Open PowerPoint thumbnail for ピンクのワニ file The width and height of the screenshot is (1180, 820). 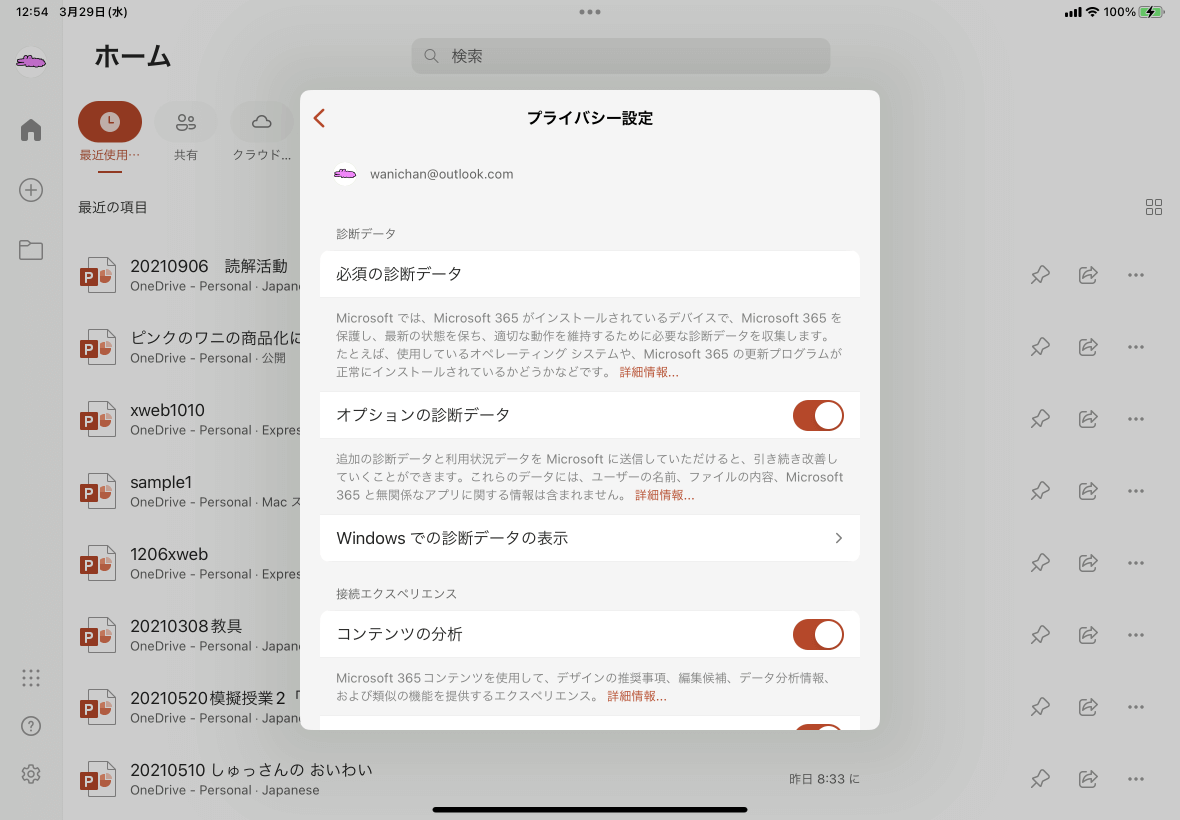point(98,348)
